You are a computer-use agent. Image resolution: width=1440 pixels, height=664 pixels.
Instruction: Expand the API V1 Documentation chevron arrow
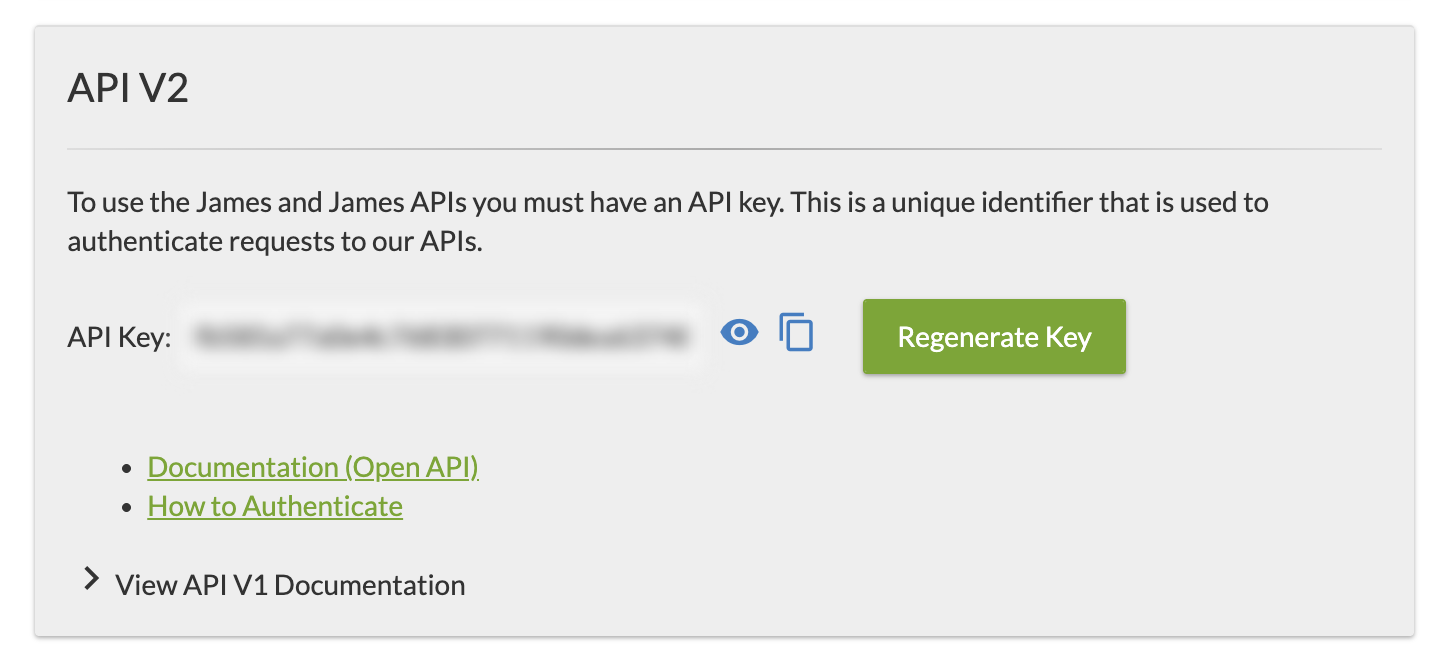coord(92,580)
